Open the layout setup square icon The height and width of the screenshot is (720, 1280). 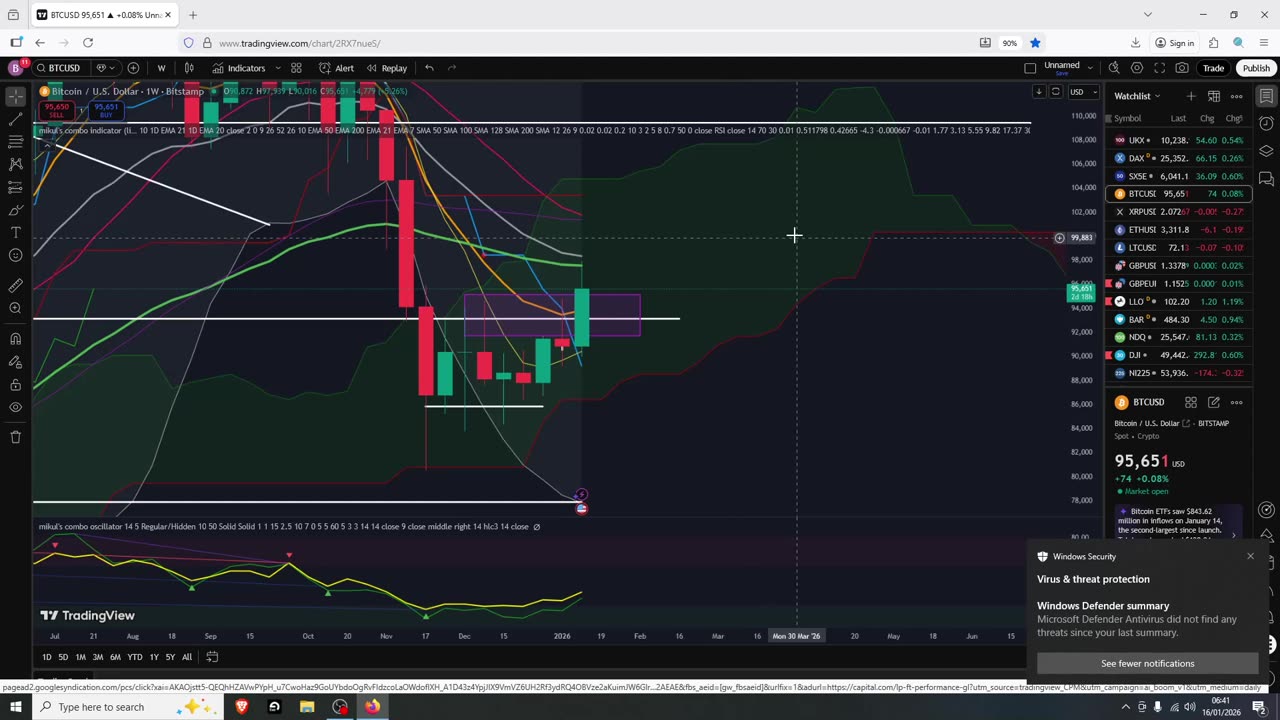1030,68
